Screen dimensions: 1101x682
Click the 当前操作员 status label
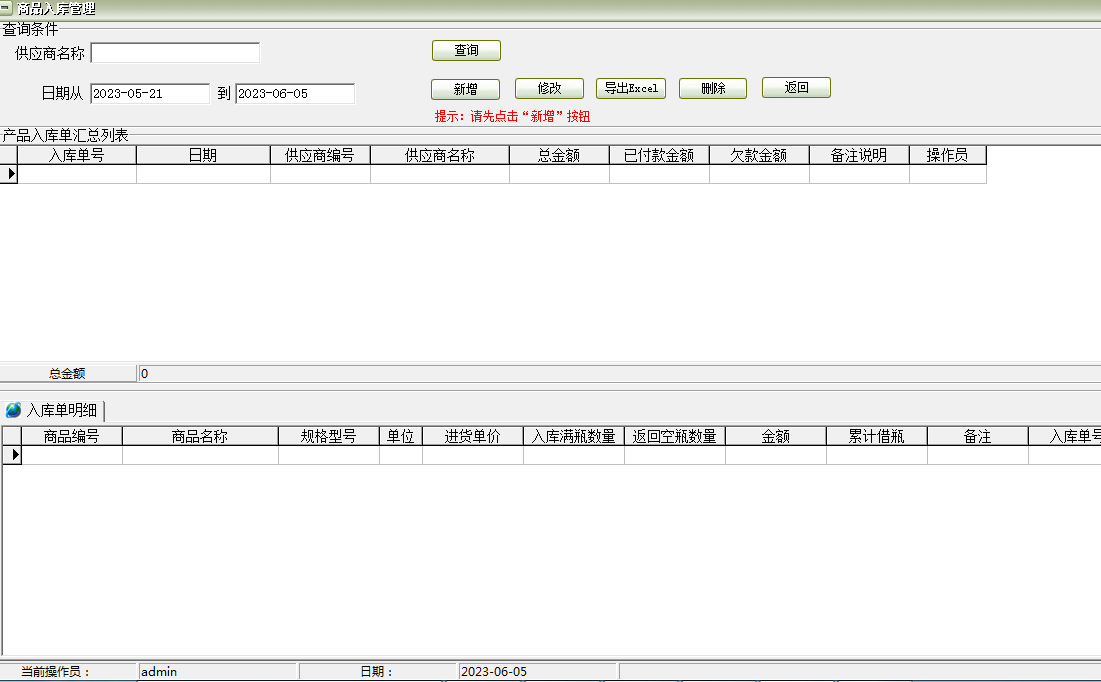pos(55,671)
